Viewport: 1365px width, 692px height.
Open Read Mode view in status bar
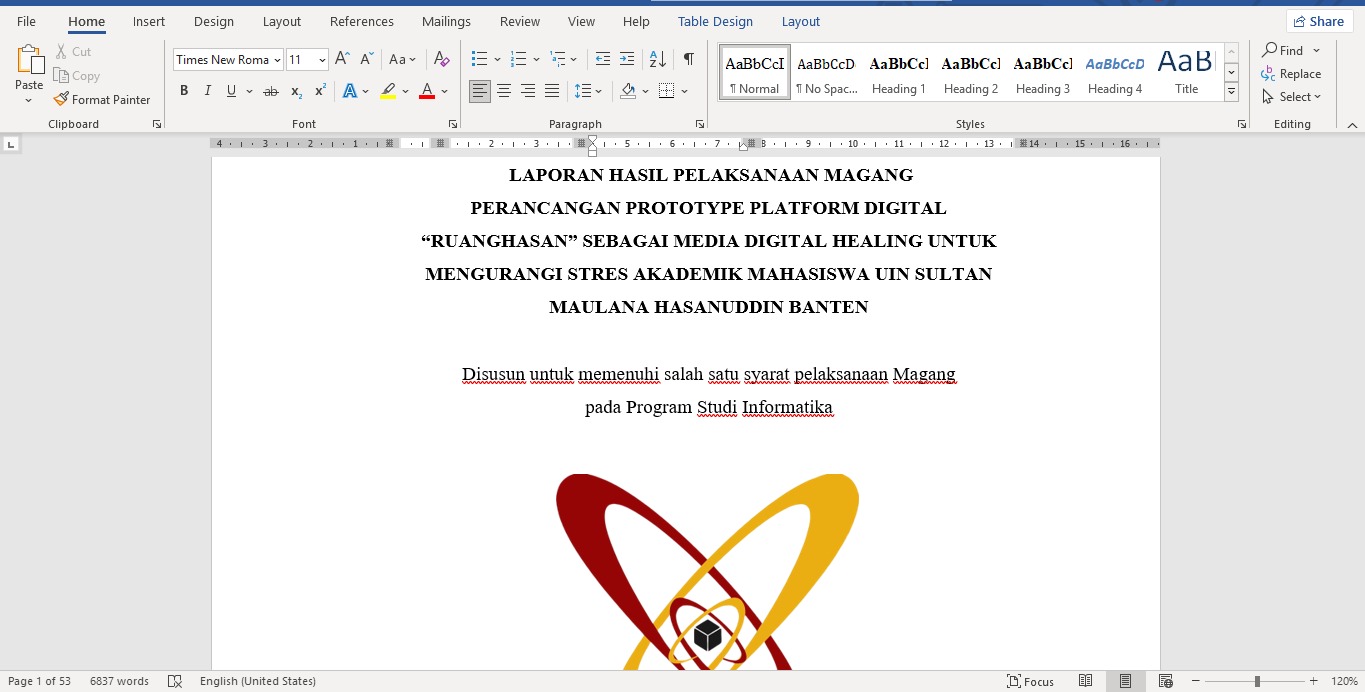pos(1085,681)
